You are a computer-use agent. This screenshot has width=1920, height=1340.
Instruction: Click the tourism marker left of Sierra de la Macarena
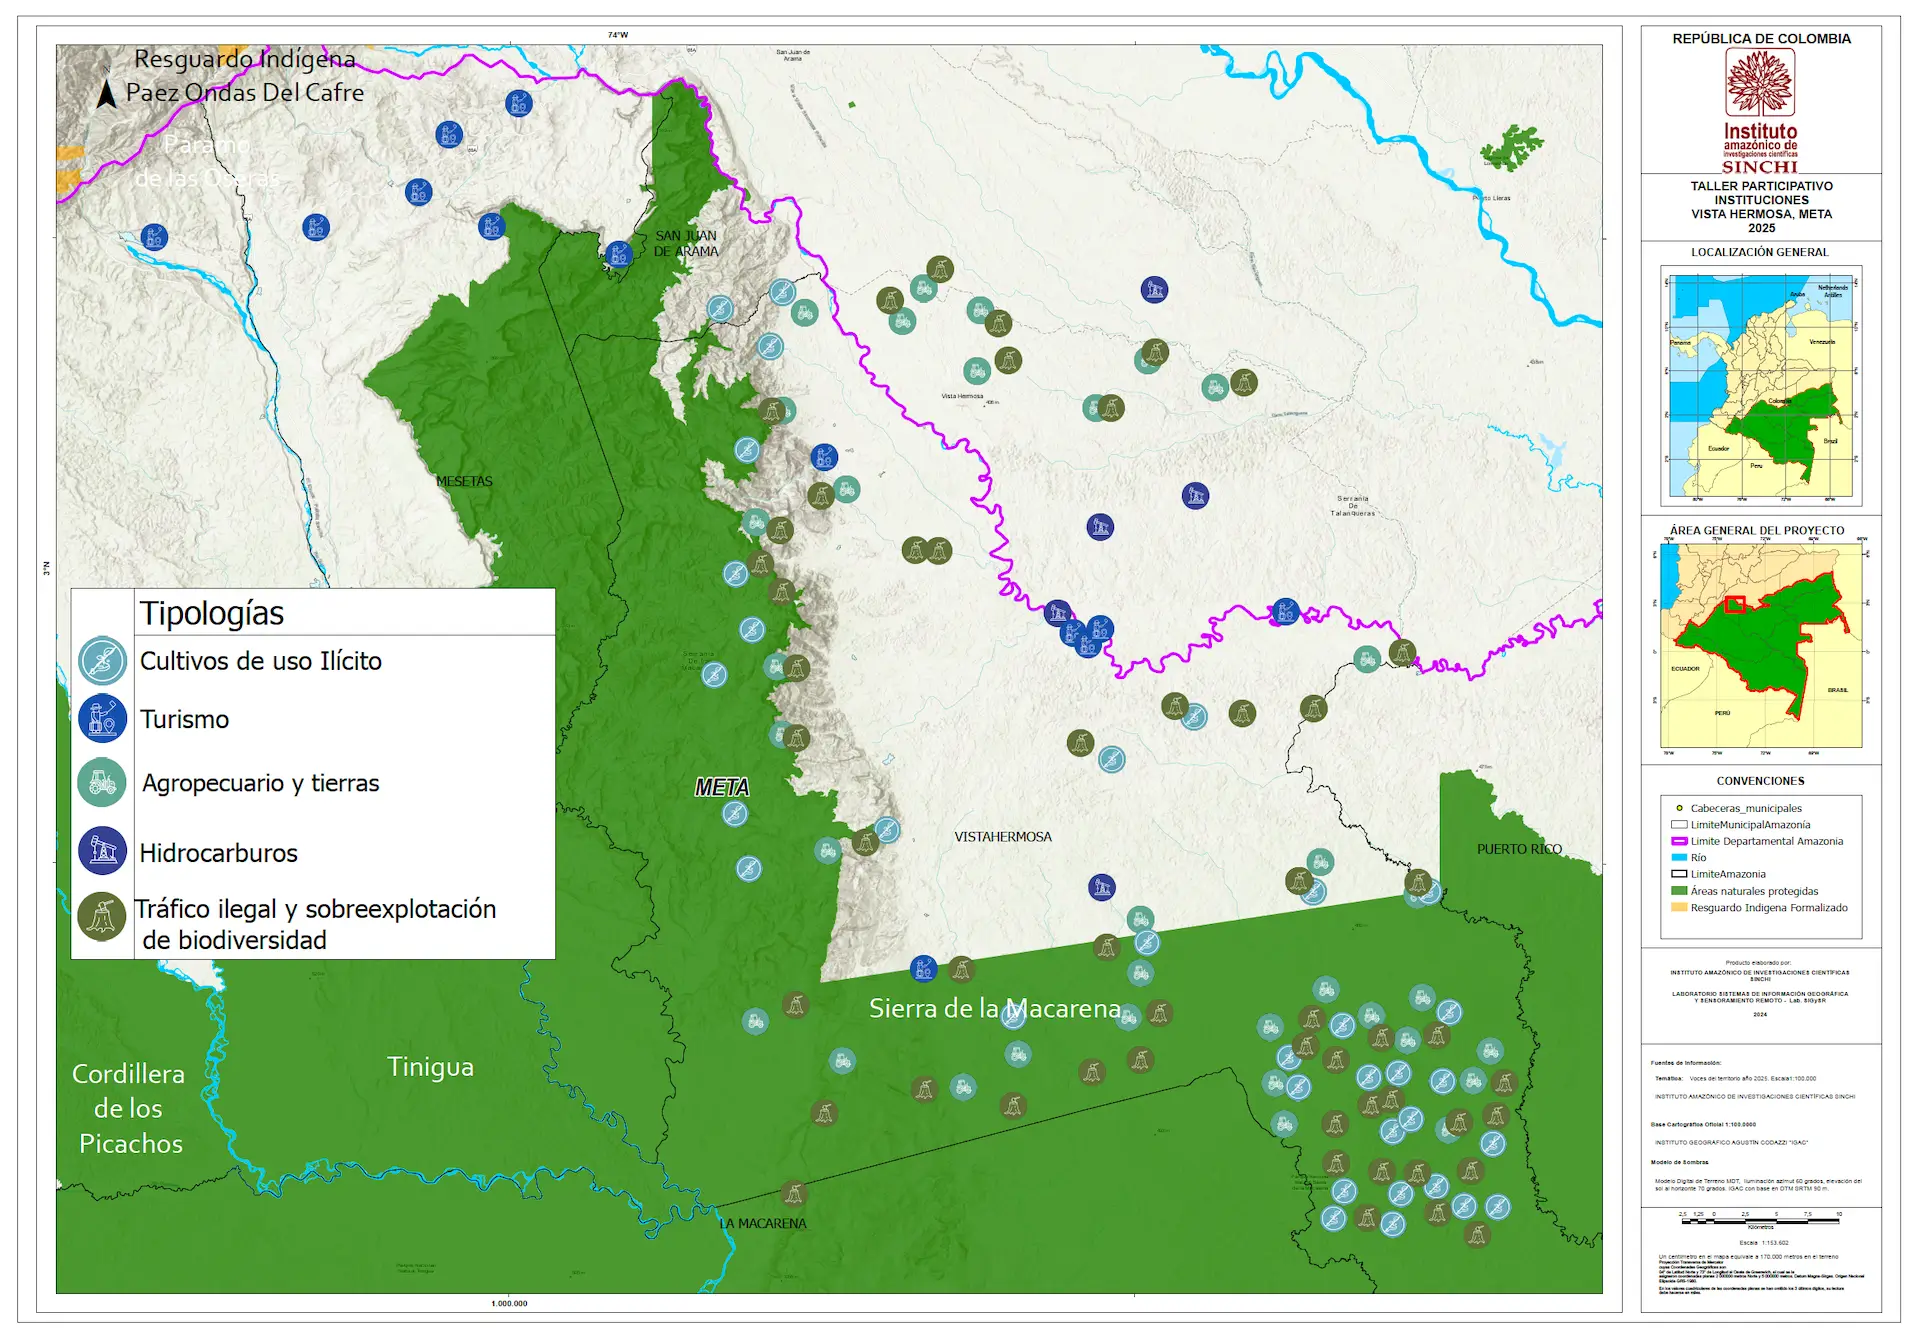(x=923, y=968)
